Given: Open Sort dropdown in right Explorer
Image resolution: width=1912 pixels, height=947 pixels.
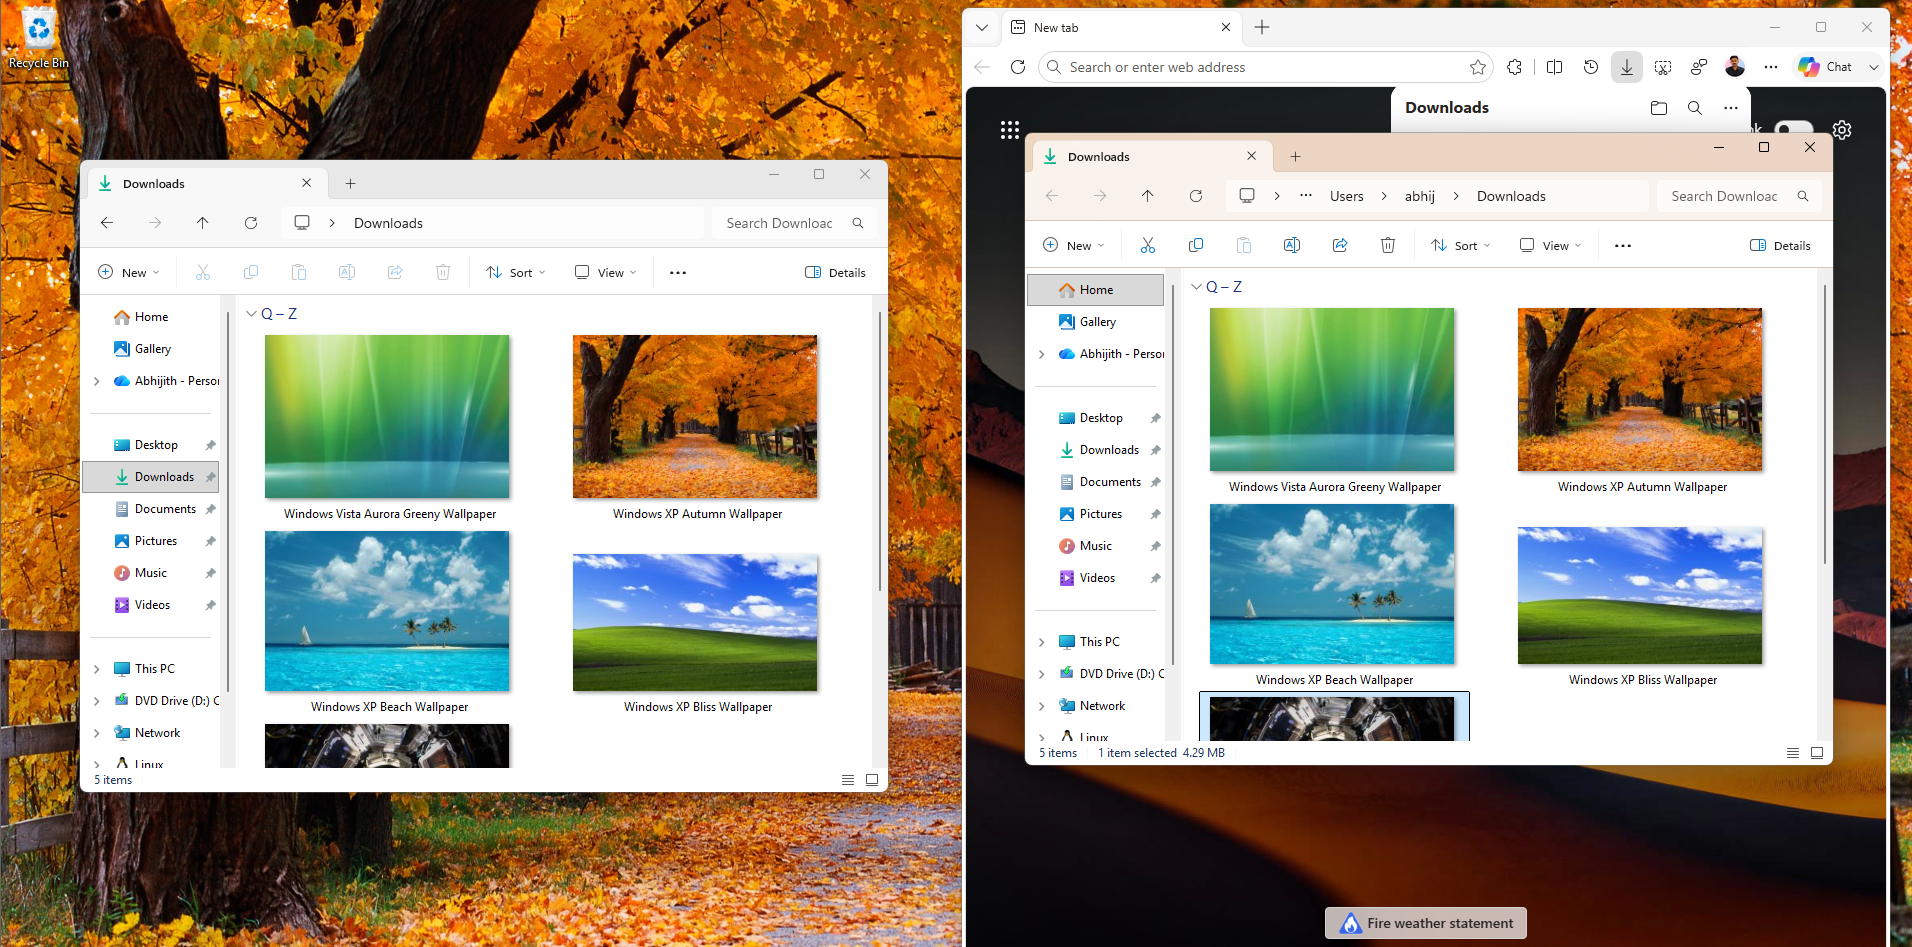Looking at the screenshot, I should [1461, 245].
